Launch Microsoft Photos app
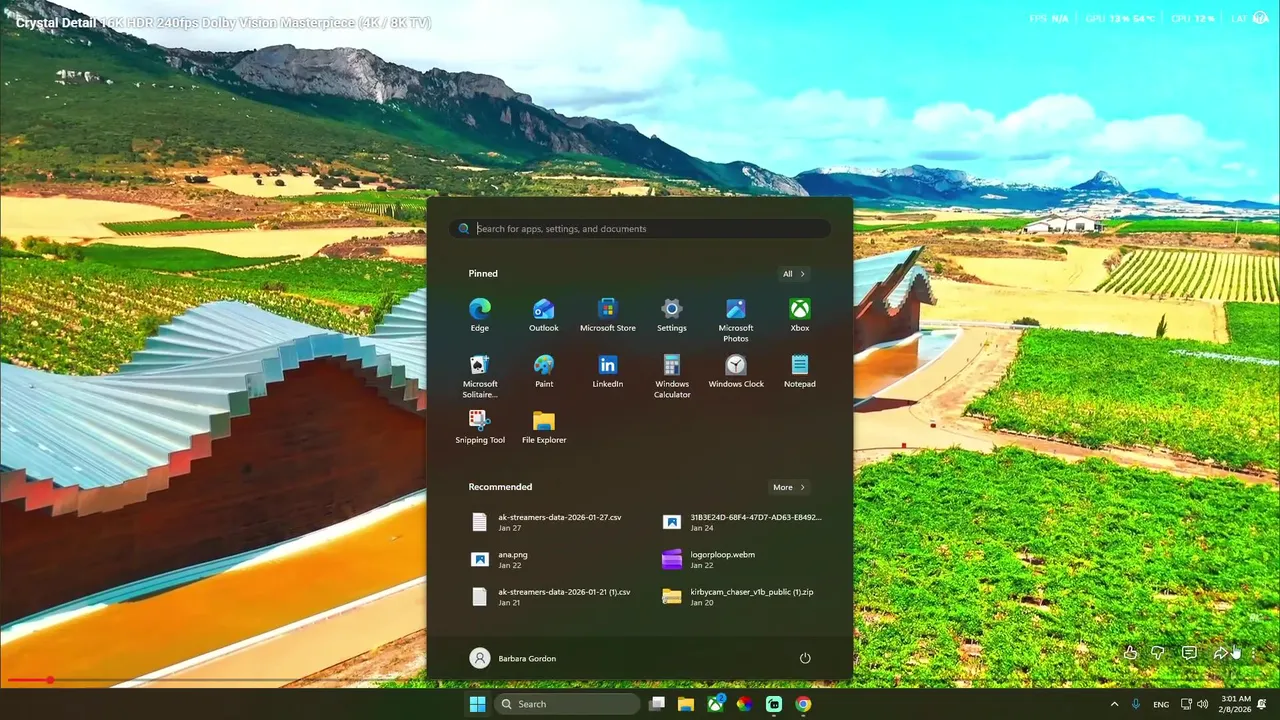Image resolution: width=1280 pixels, height=720 pixels. [736, 320]
